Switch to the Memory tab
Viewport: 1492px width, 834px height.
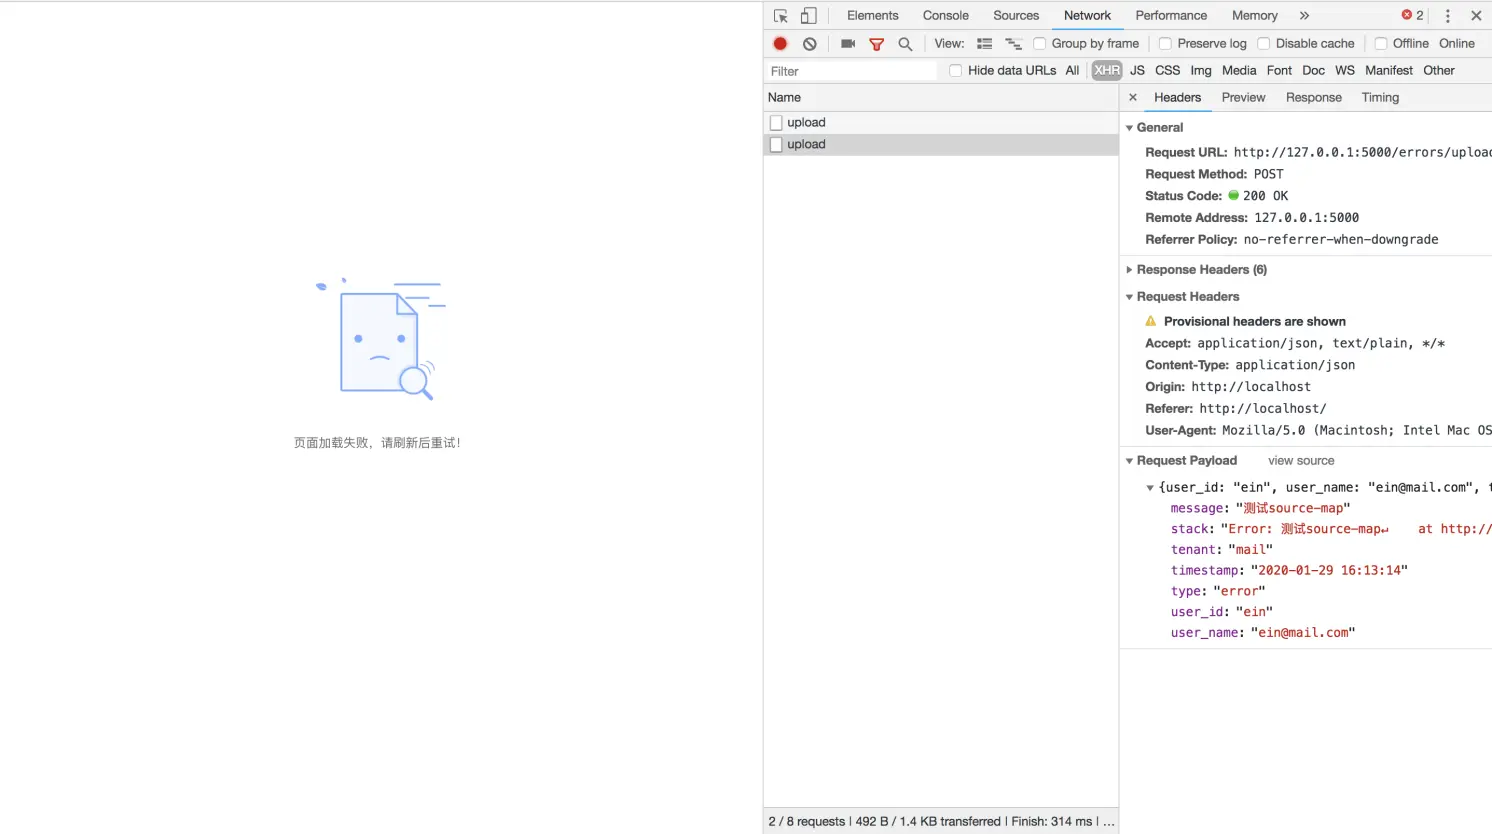tap(1255, 16)
